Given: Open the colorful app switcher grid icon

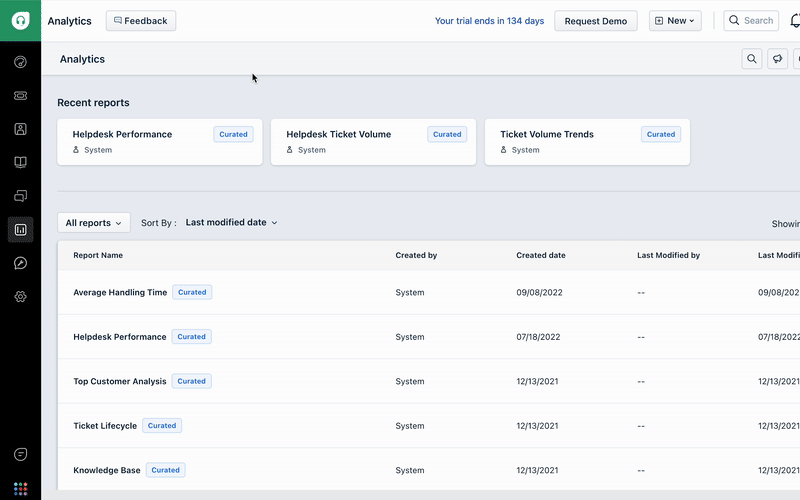Looking at the screenshot, I should coord(20,489).
